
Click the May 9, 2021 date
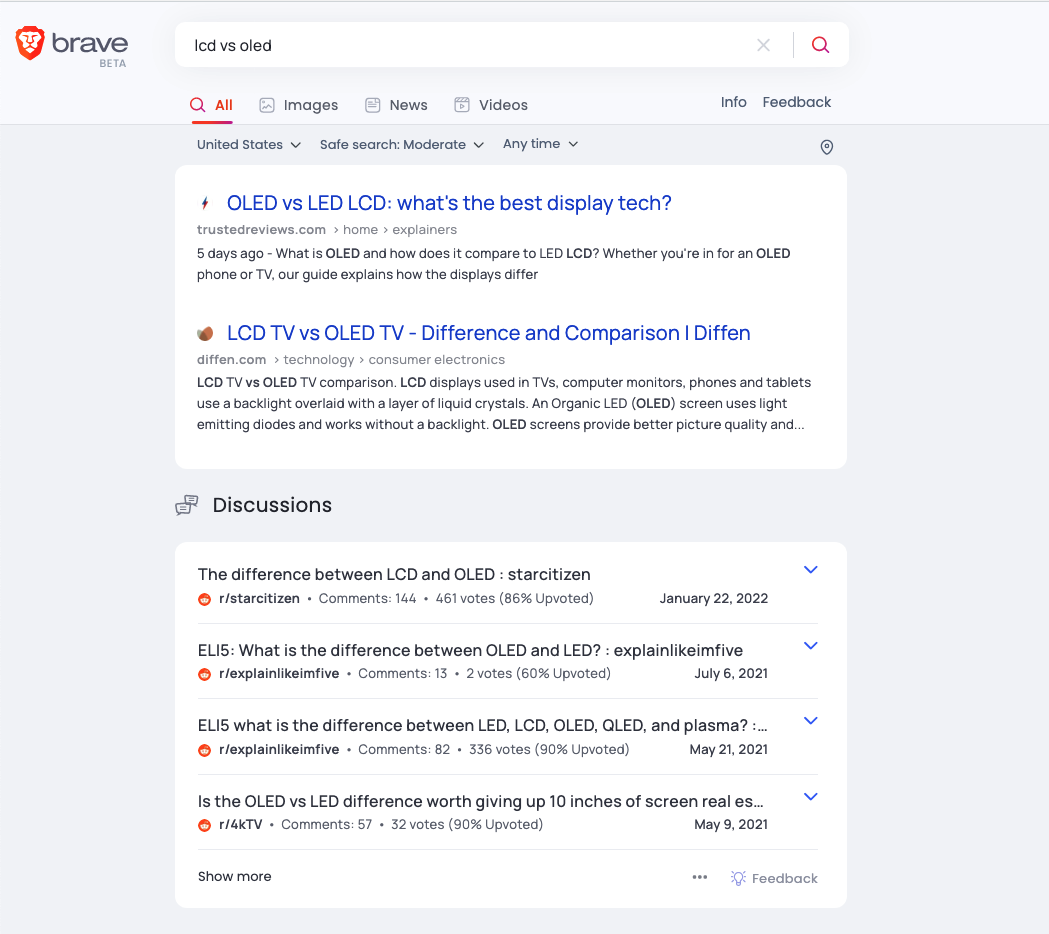pyautogui.click(x=731, y=825)
